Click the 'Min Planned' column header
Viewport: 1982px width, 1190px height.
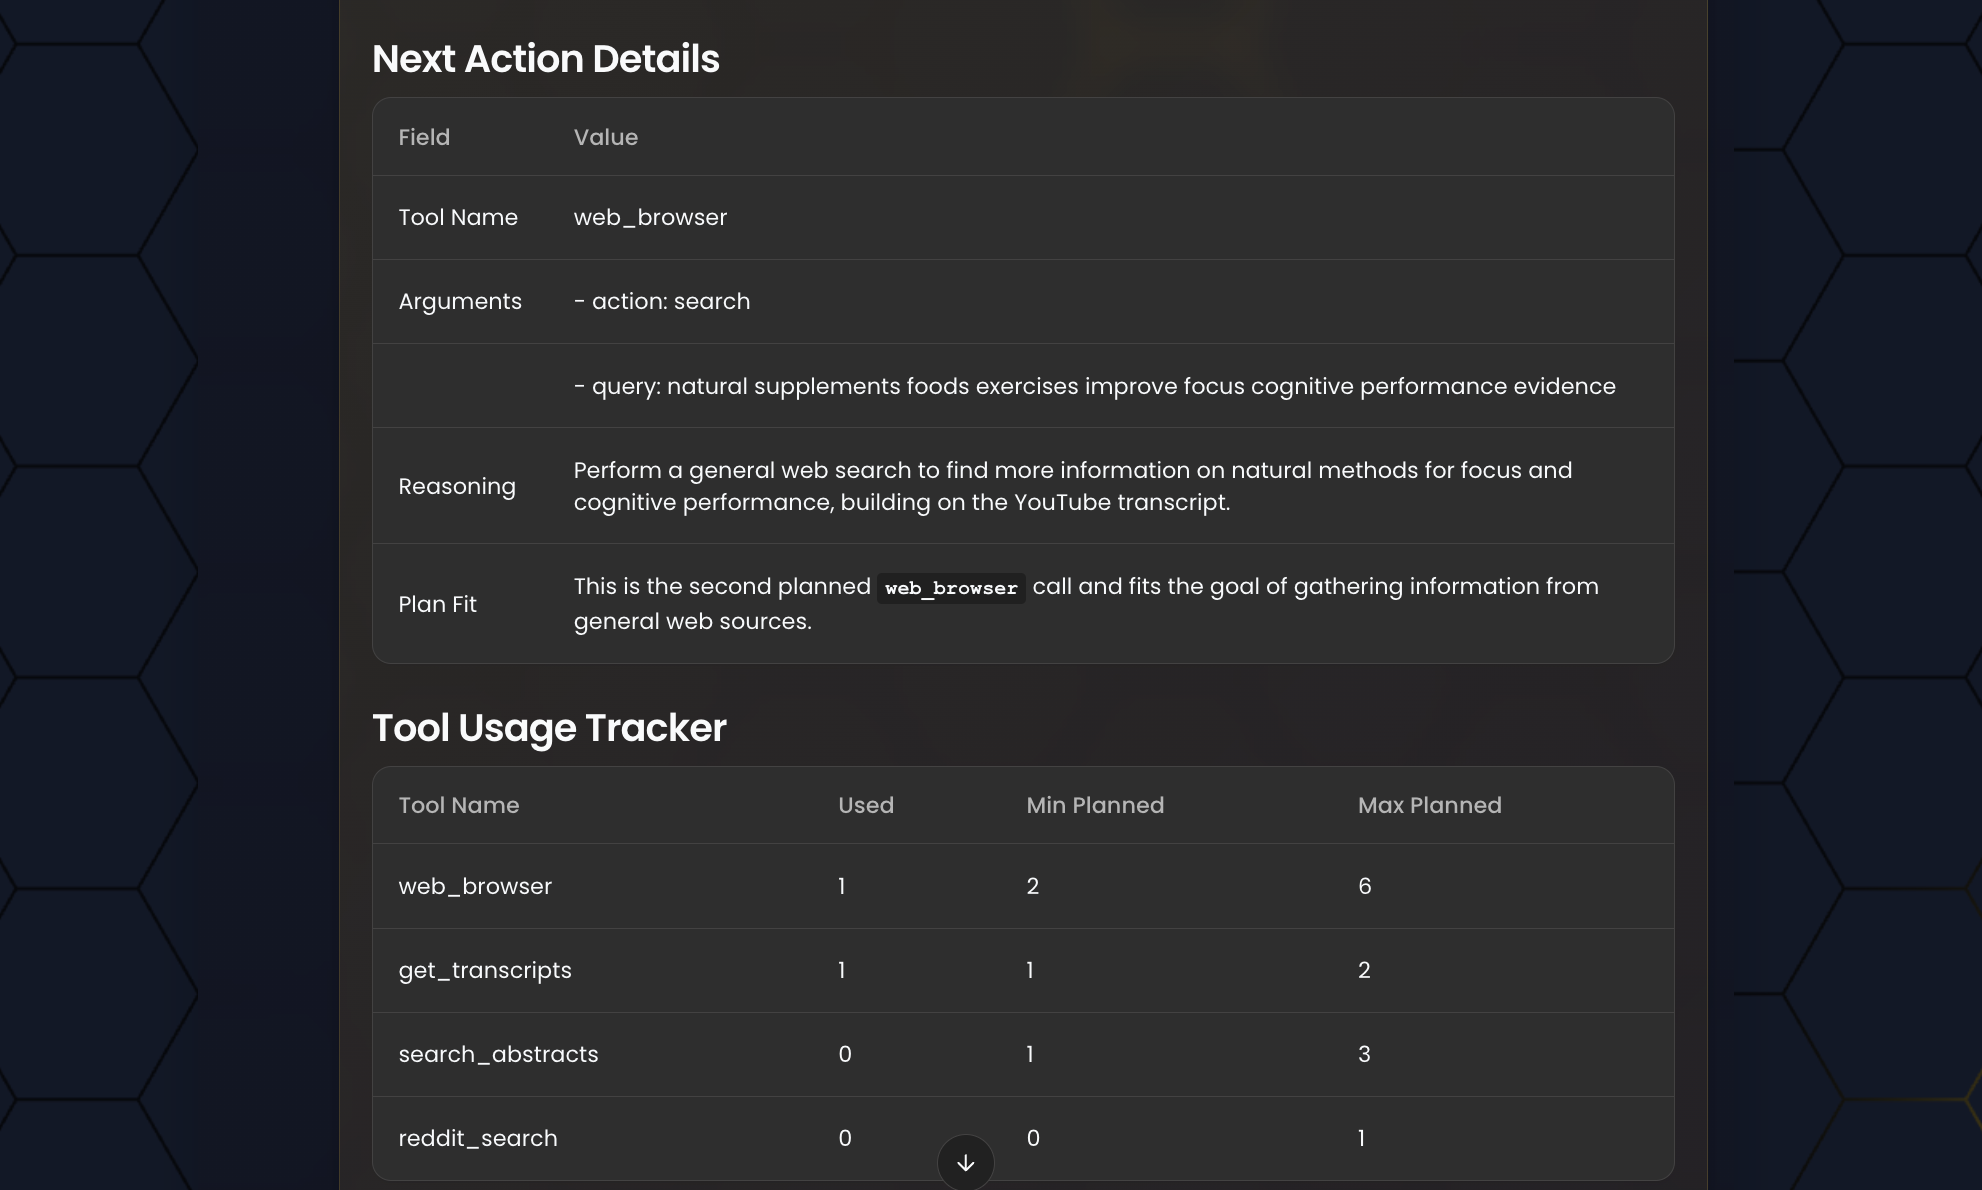coord(1095,805)
